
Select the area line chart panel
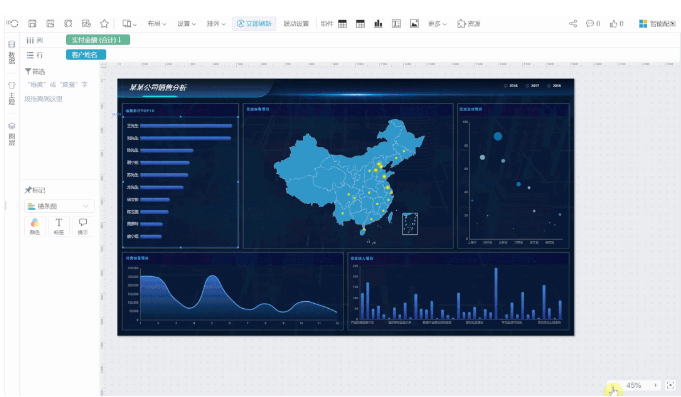tap(233, 291)
